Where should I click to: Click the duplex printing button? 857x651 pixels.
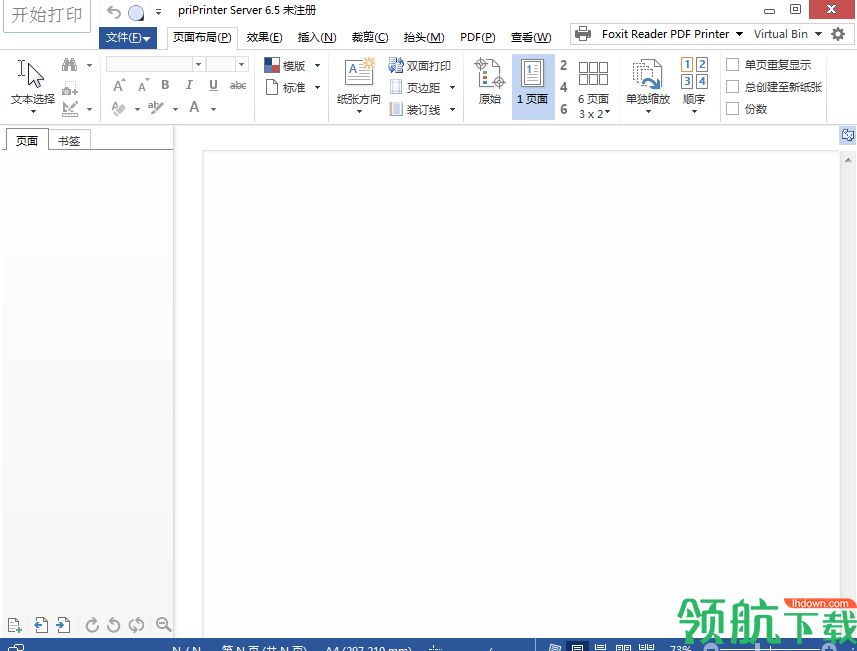point(420,66)
